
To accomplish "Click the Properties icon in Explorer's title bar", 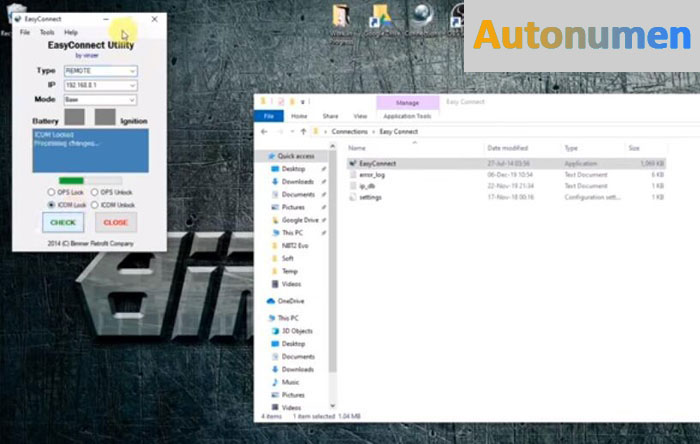I will (281, 102).
